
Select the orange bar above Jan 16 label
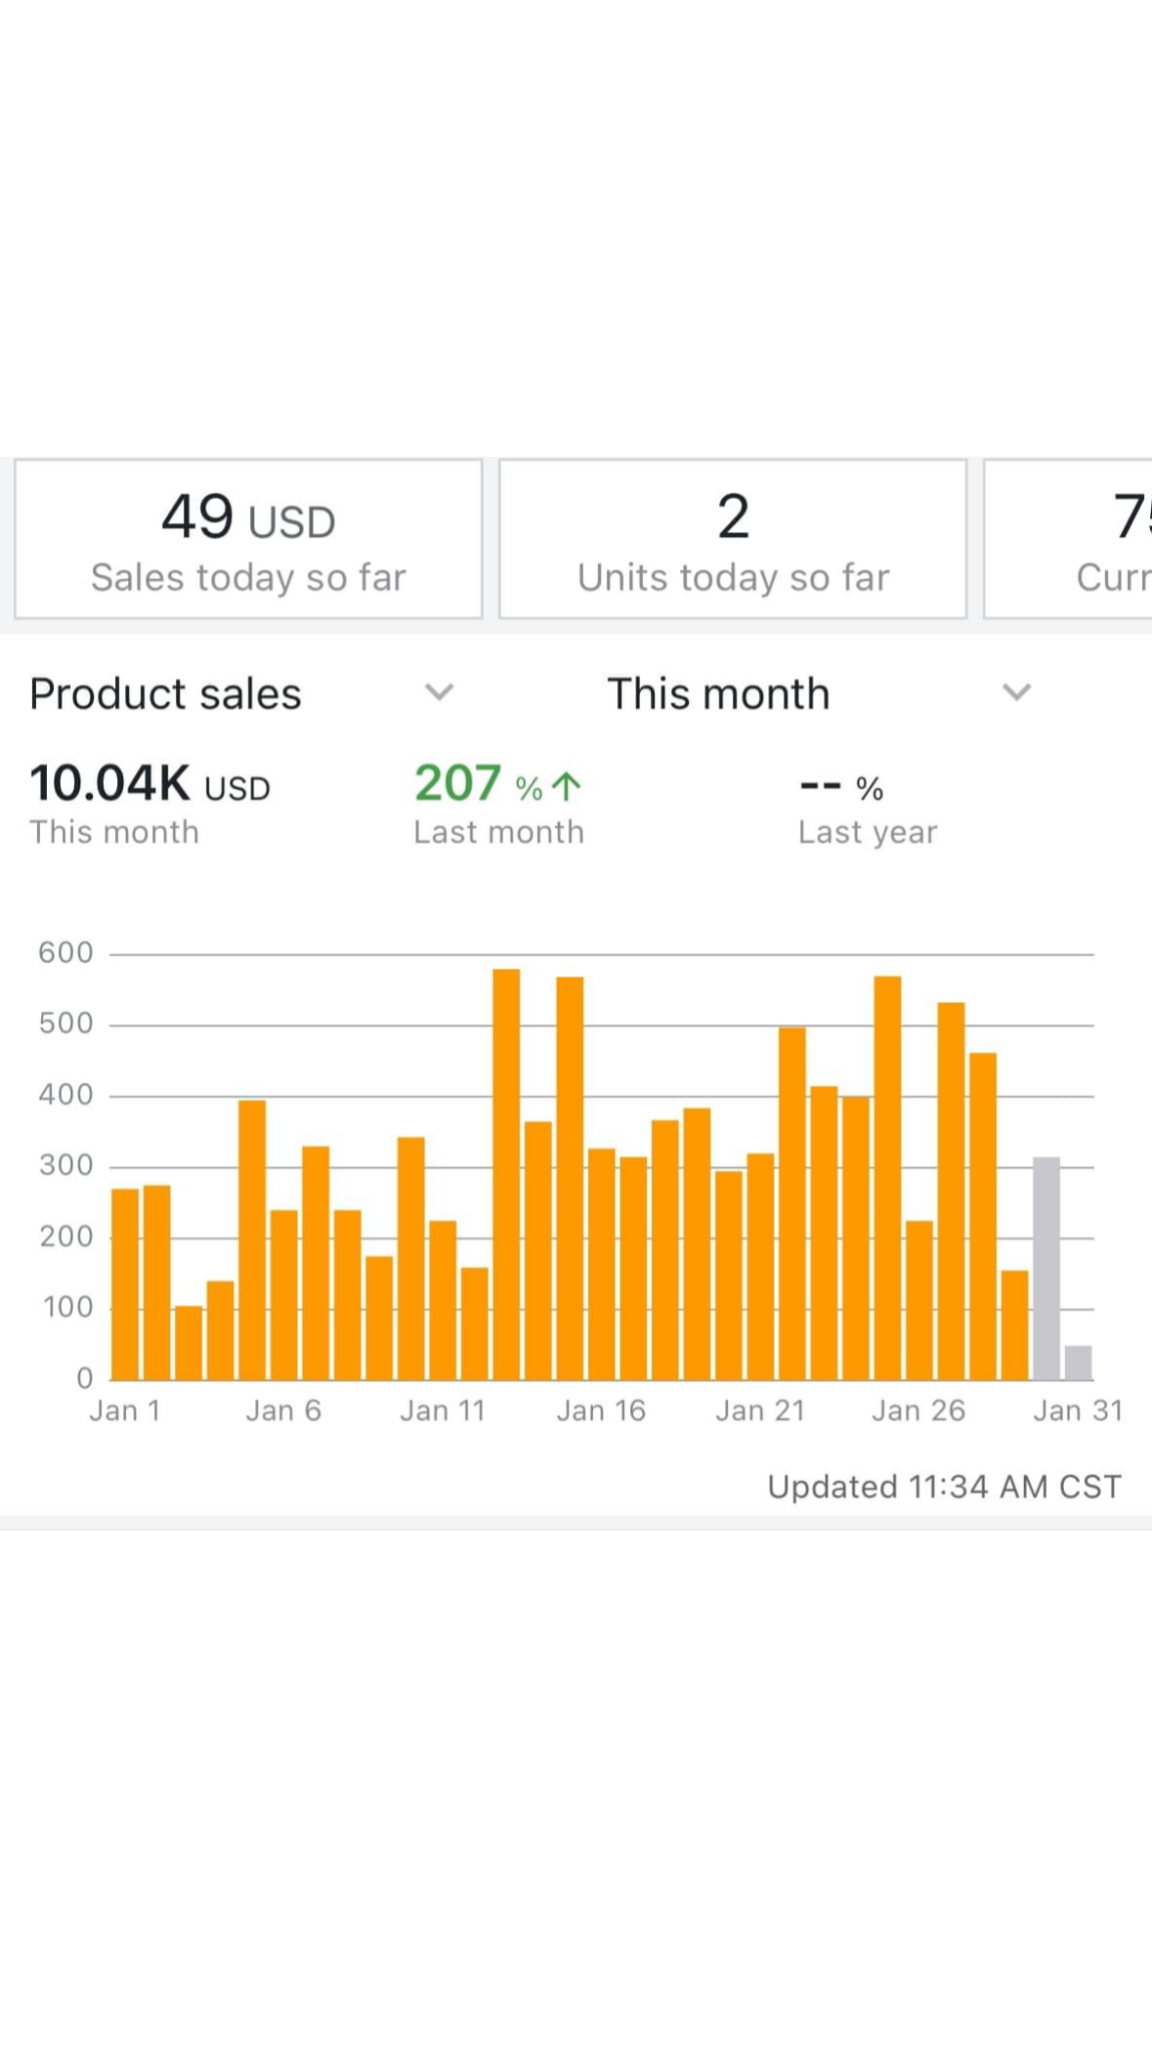click(x=601, y=1264)
